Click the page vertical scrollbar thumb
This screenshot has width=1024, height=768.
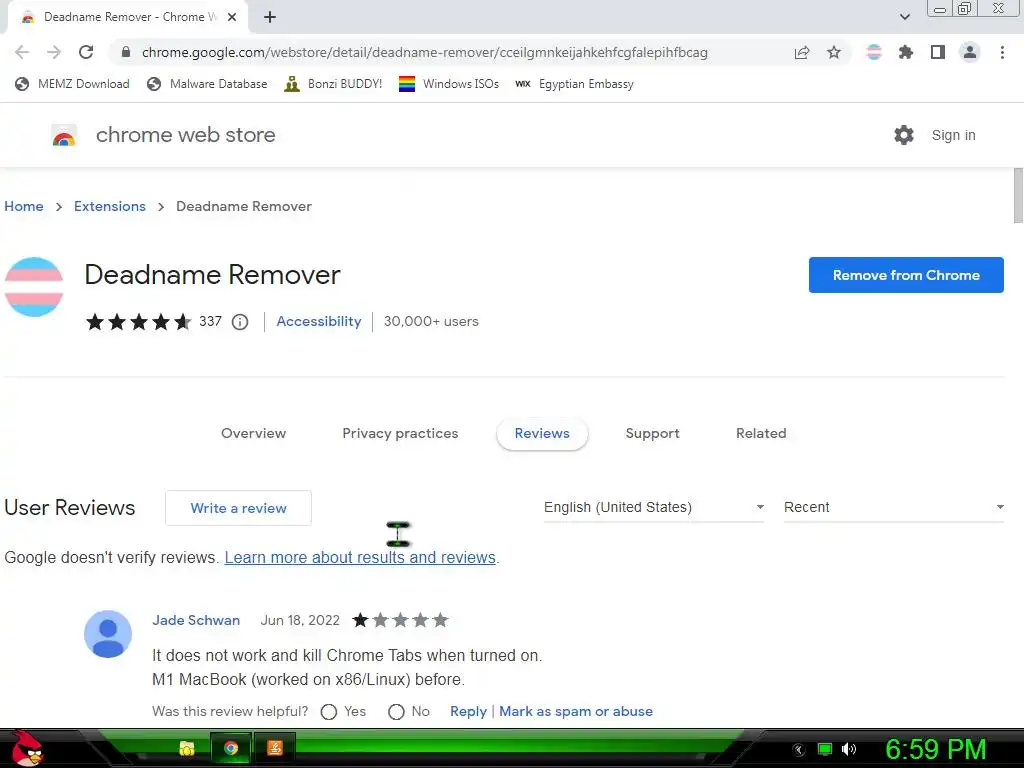(1018, 196)
